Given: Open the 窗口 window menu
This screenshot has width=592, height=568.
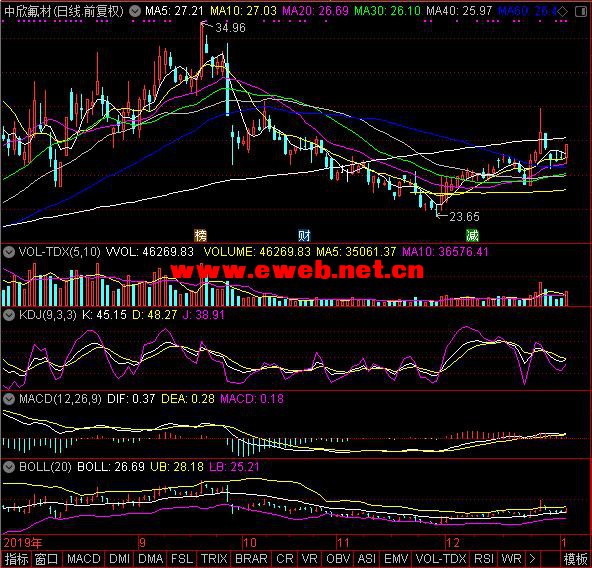Looking at the screenshot, I should (x=46, y=559).
